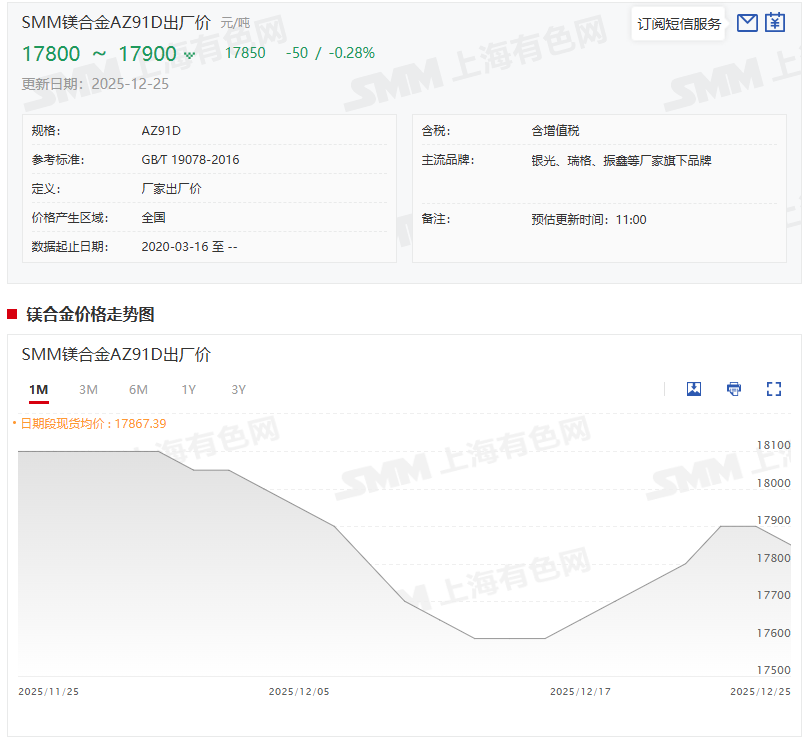
Task: Click the chart title SMM镁合金AZ91D出厂价
Action: click(116, 354)
